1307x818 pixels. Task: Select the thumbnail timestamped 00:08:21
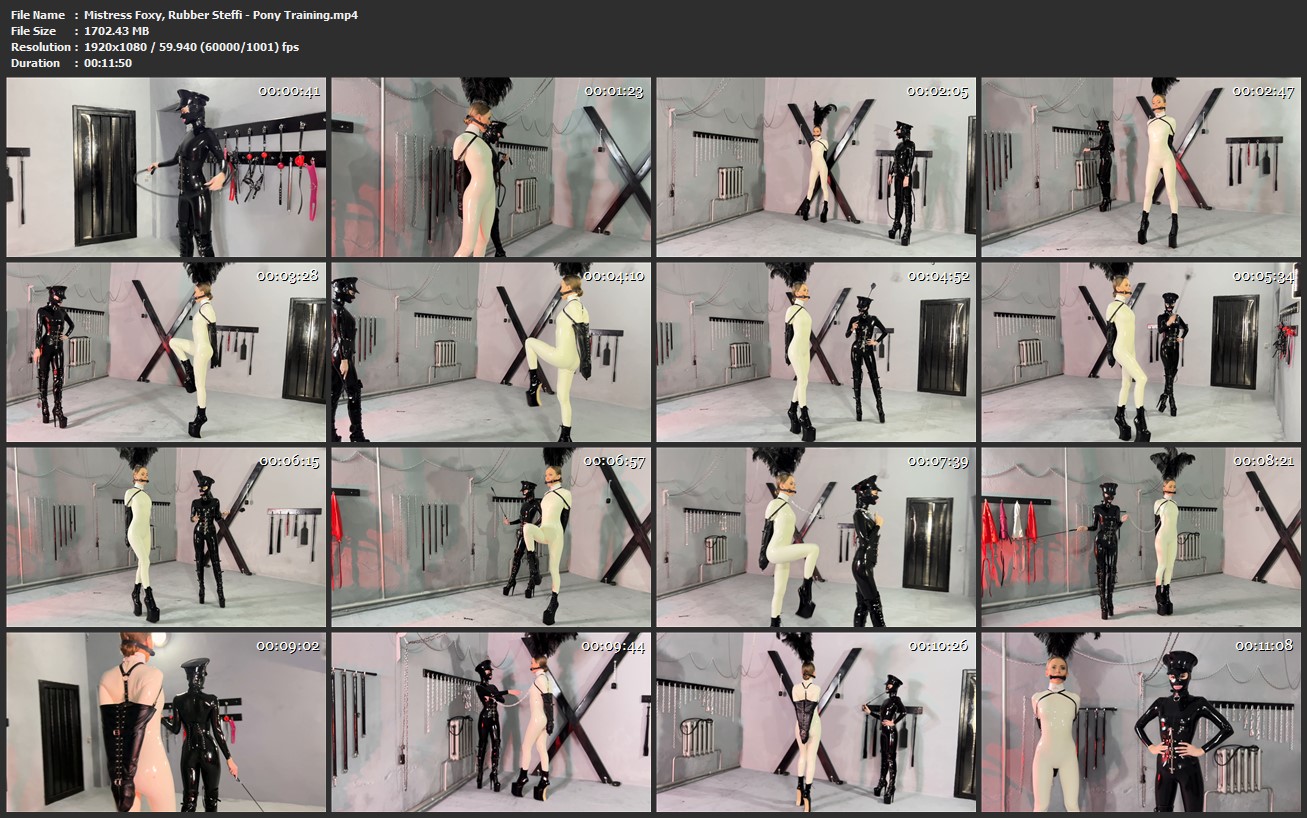pyautogui.click(x=1141, y=537)
